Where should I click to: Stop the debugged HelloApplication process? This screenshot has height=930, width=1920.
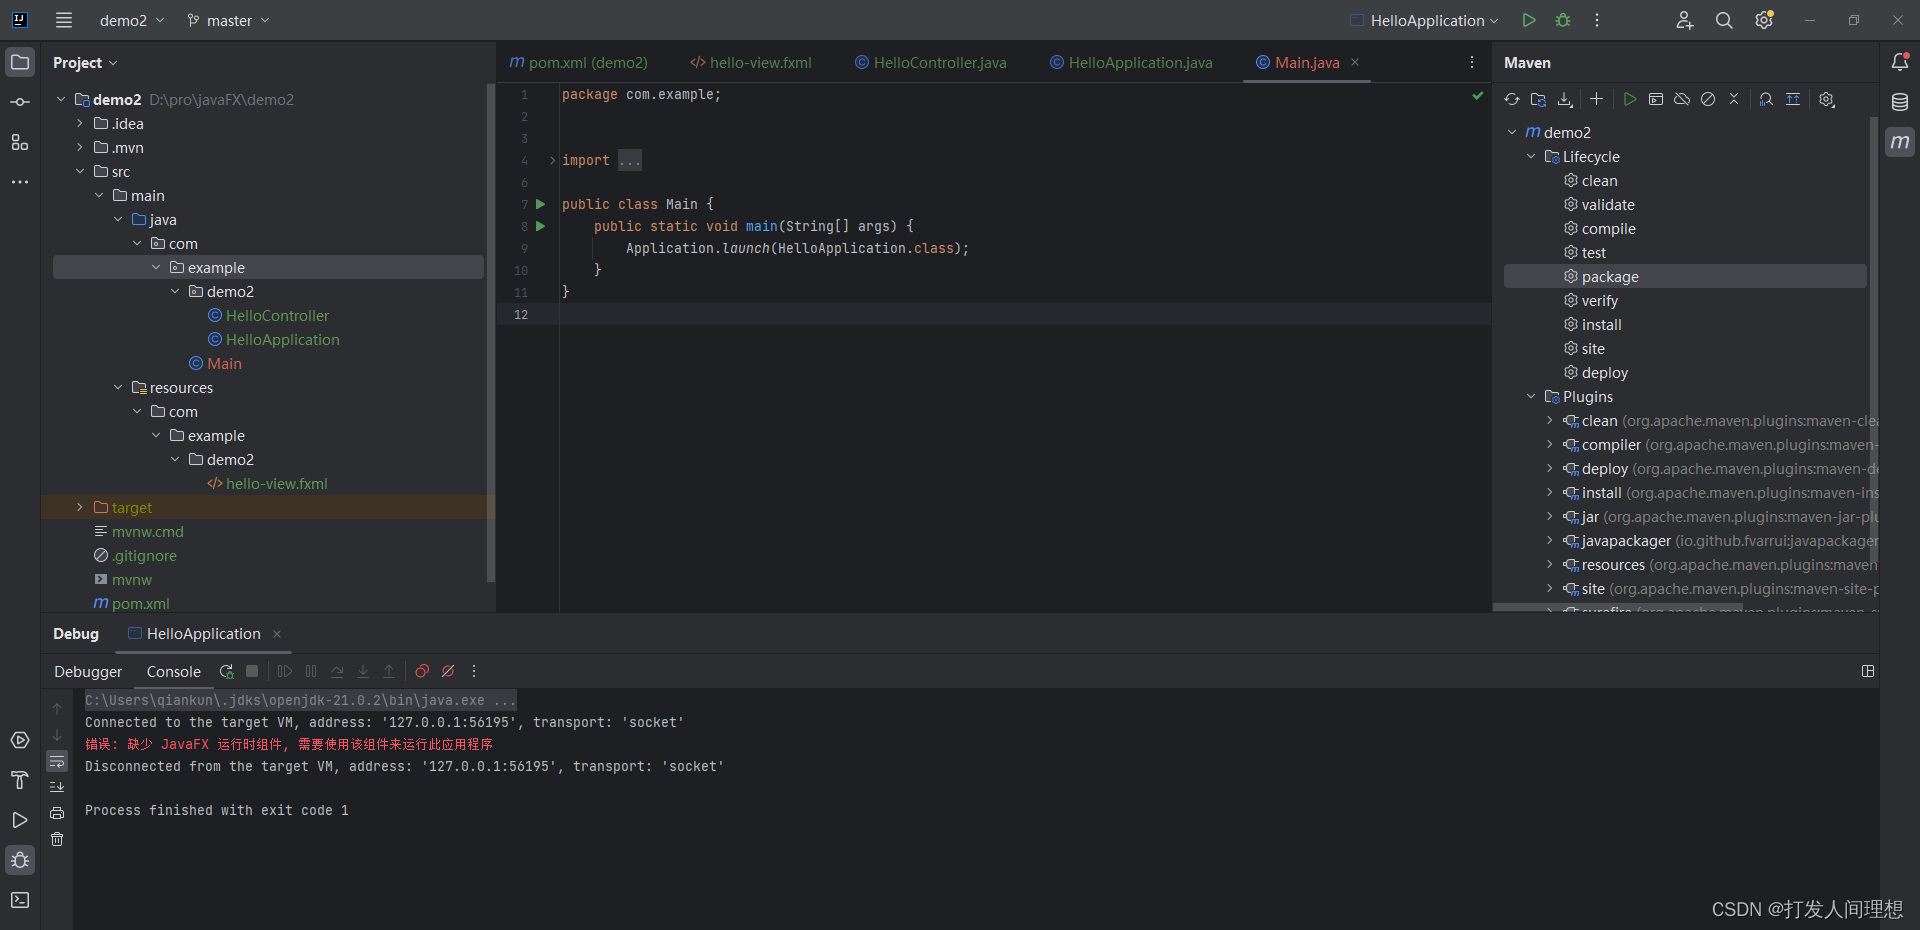tap(251, 671)
